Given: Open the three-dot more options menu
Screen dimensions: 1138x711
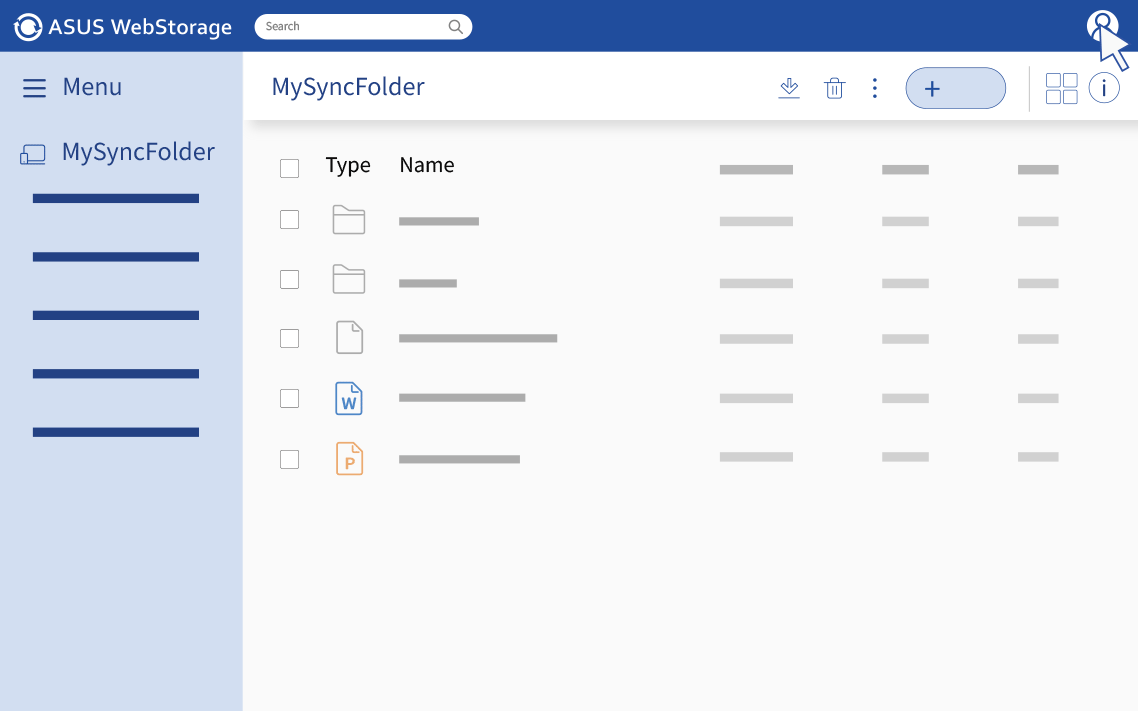Looking at the screenshot, I should [x=875, y=88].
